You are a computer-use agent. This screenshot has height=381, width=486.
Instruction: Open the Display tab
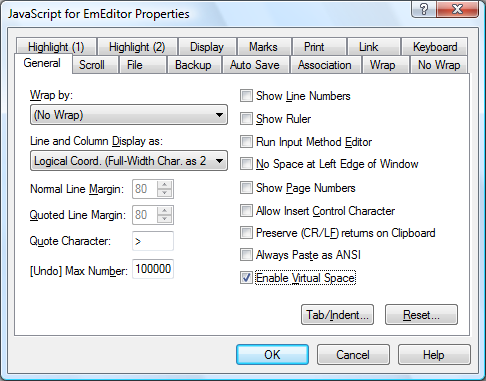[207, 47]
